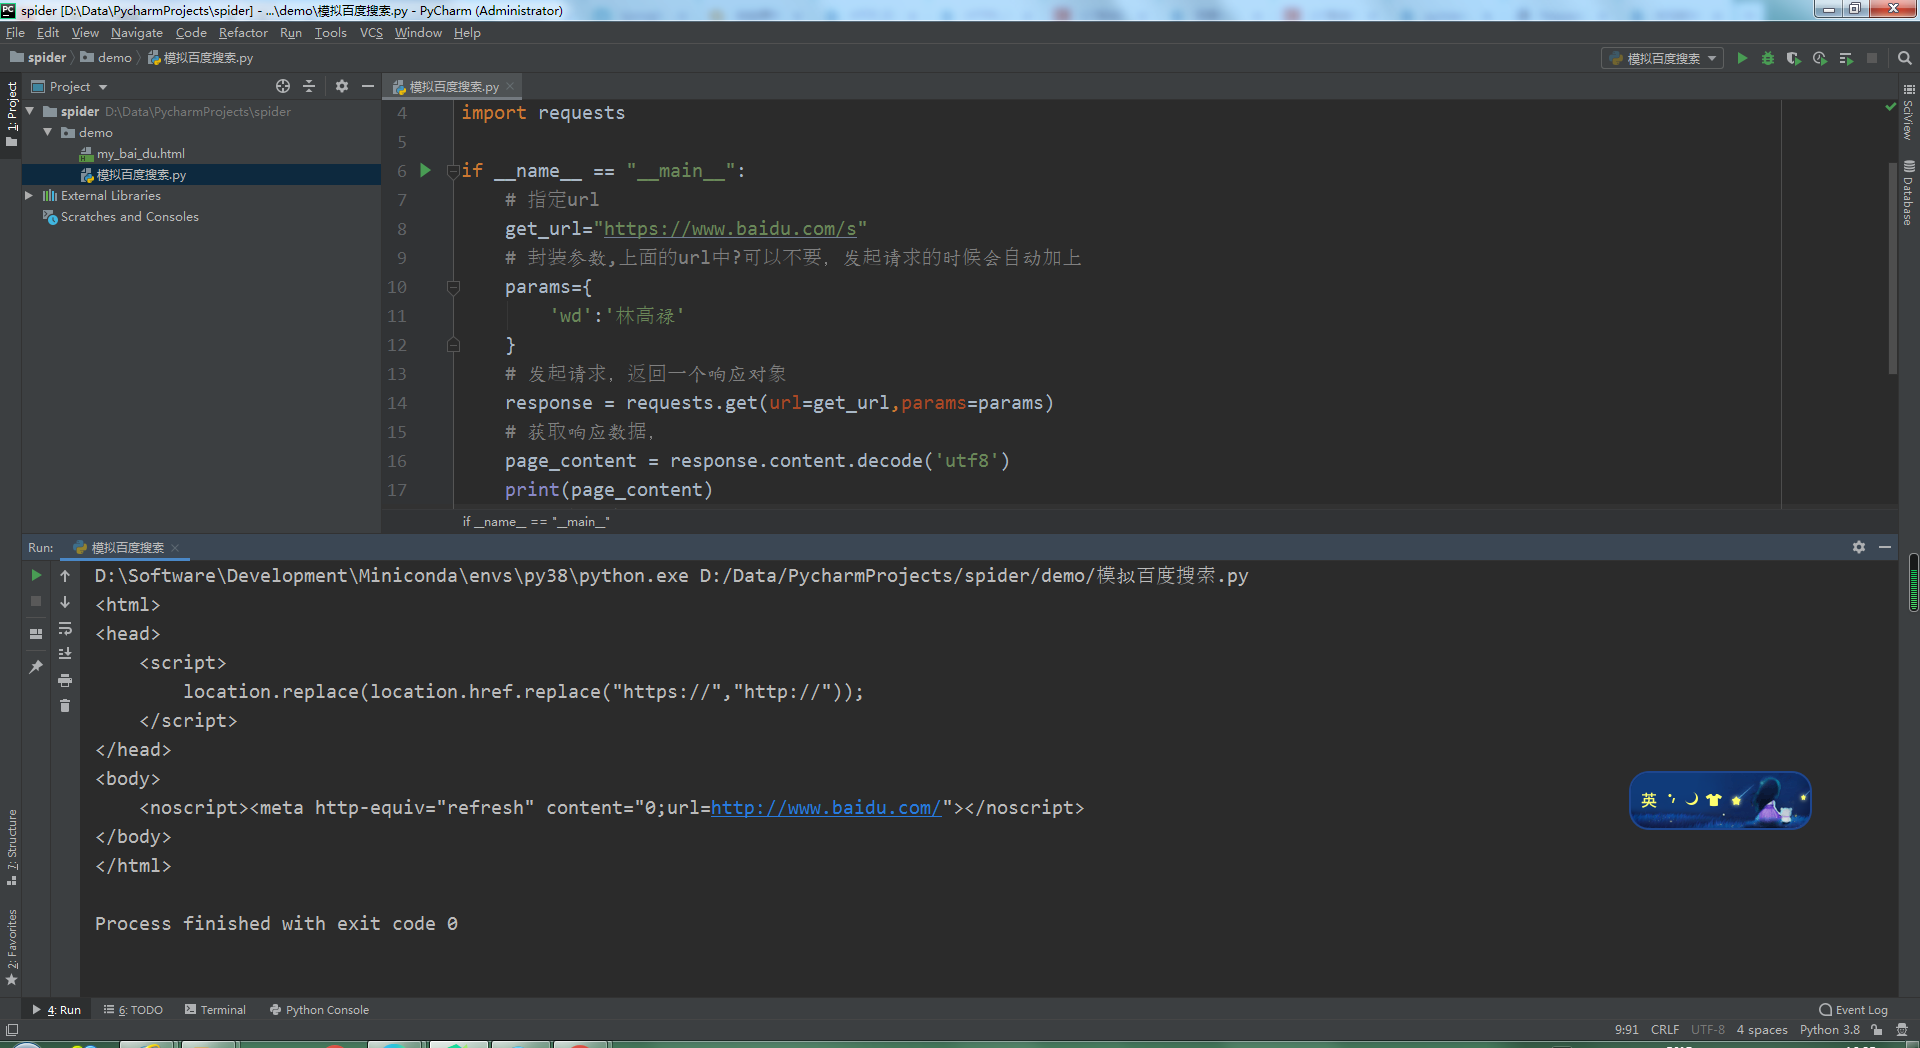Click the editor vertical scrollbar thumb
Viewport: 1920px width, 1048px height.
[1892, 268]
